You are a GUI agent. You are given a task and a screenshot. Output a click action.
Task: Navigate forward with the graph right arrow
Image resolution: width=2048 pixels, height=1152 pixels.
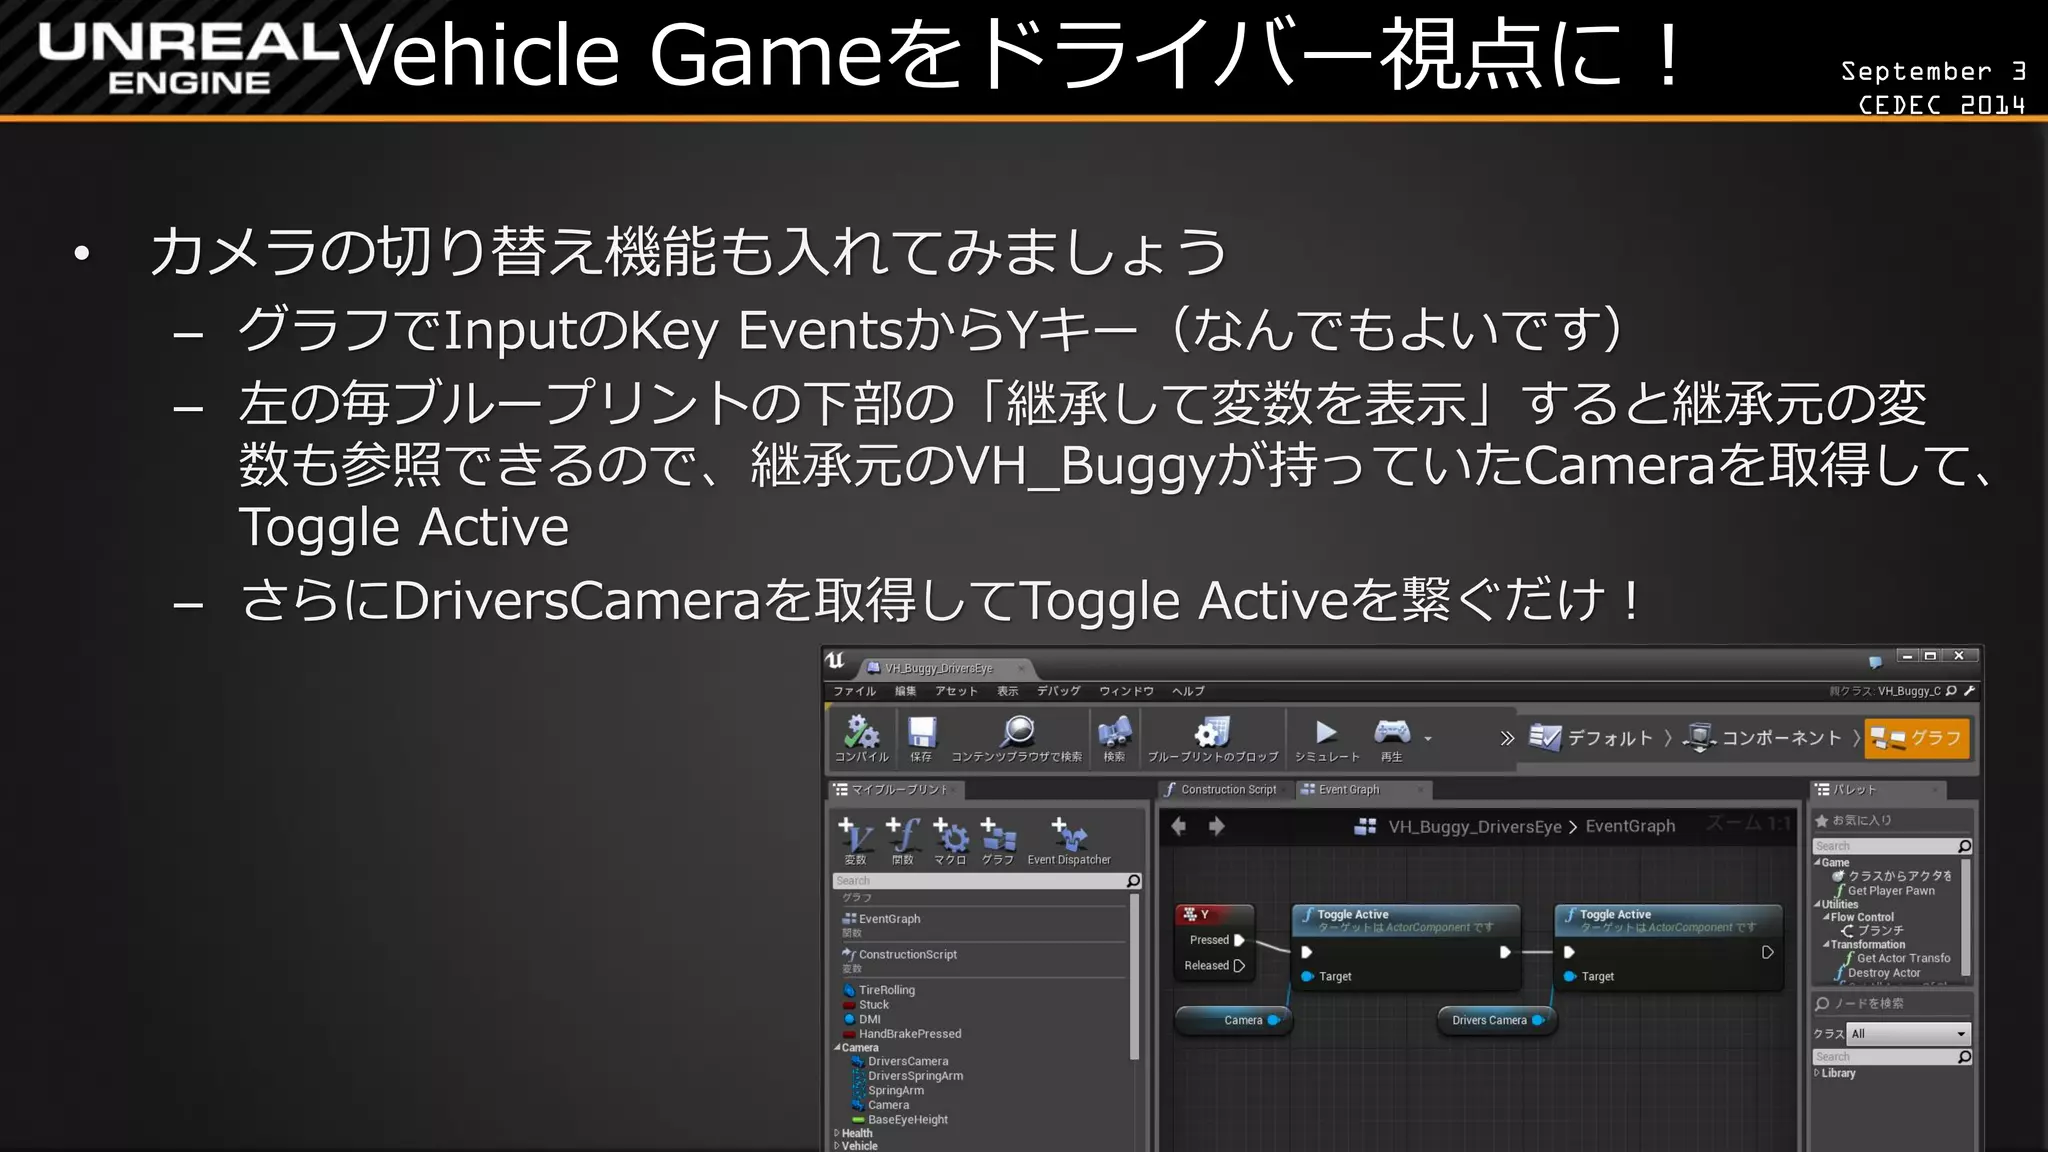[x=1216, y=826]
